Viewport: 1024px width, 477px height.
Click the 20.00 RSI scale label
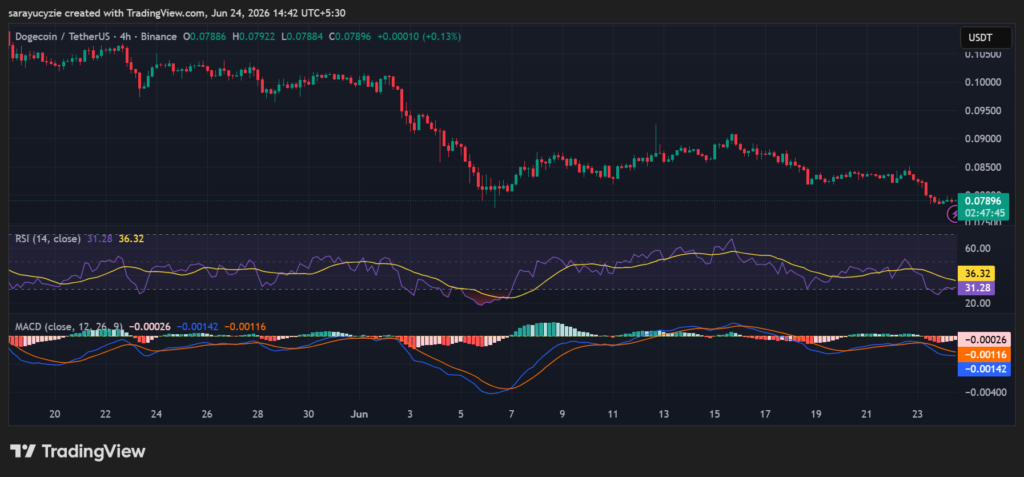tap(977, 303)
